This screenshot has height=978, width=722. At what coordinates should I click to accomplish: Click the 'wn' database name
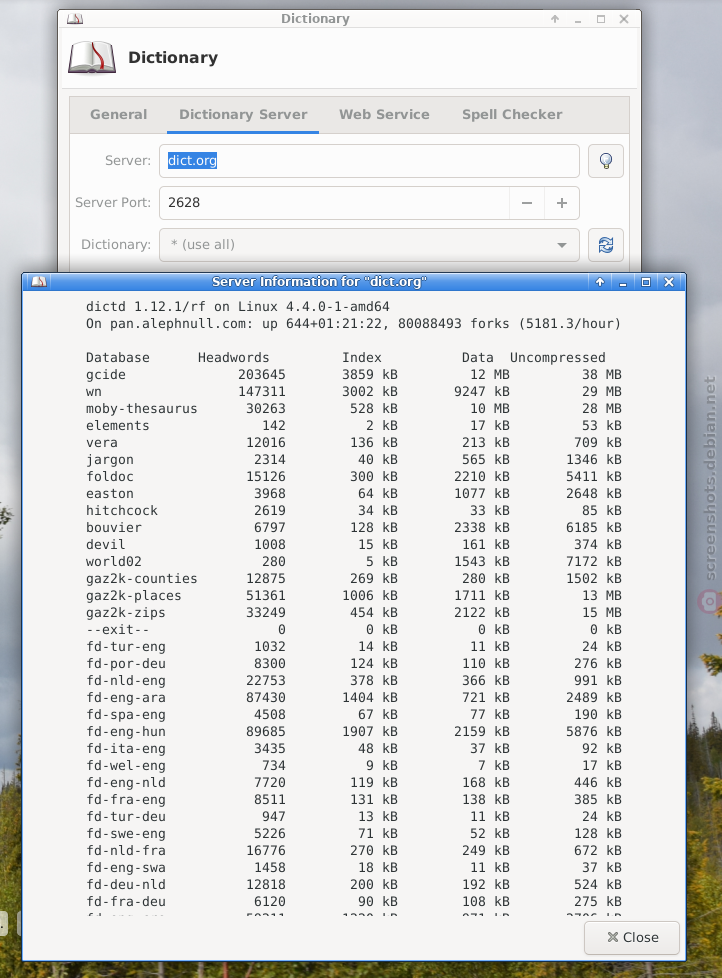[x=94, y=392]
